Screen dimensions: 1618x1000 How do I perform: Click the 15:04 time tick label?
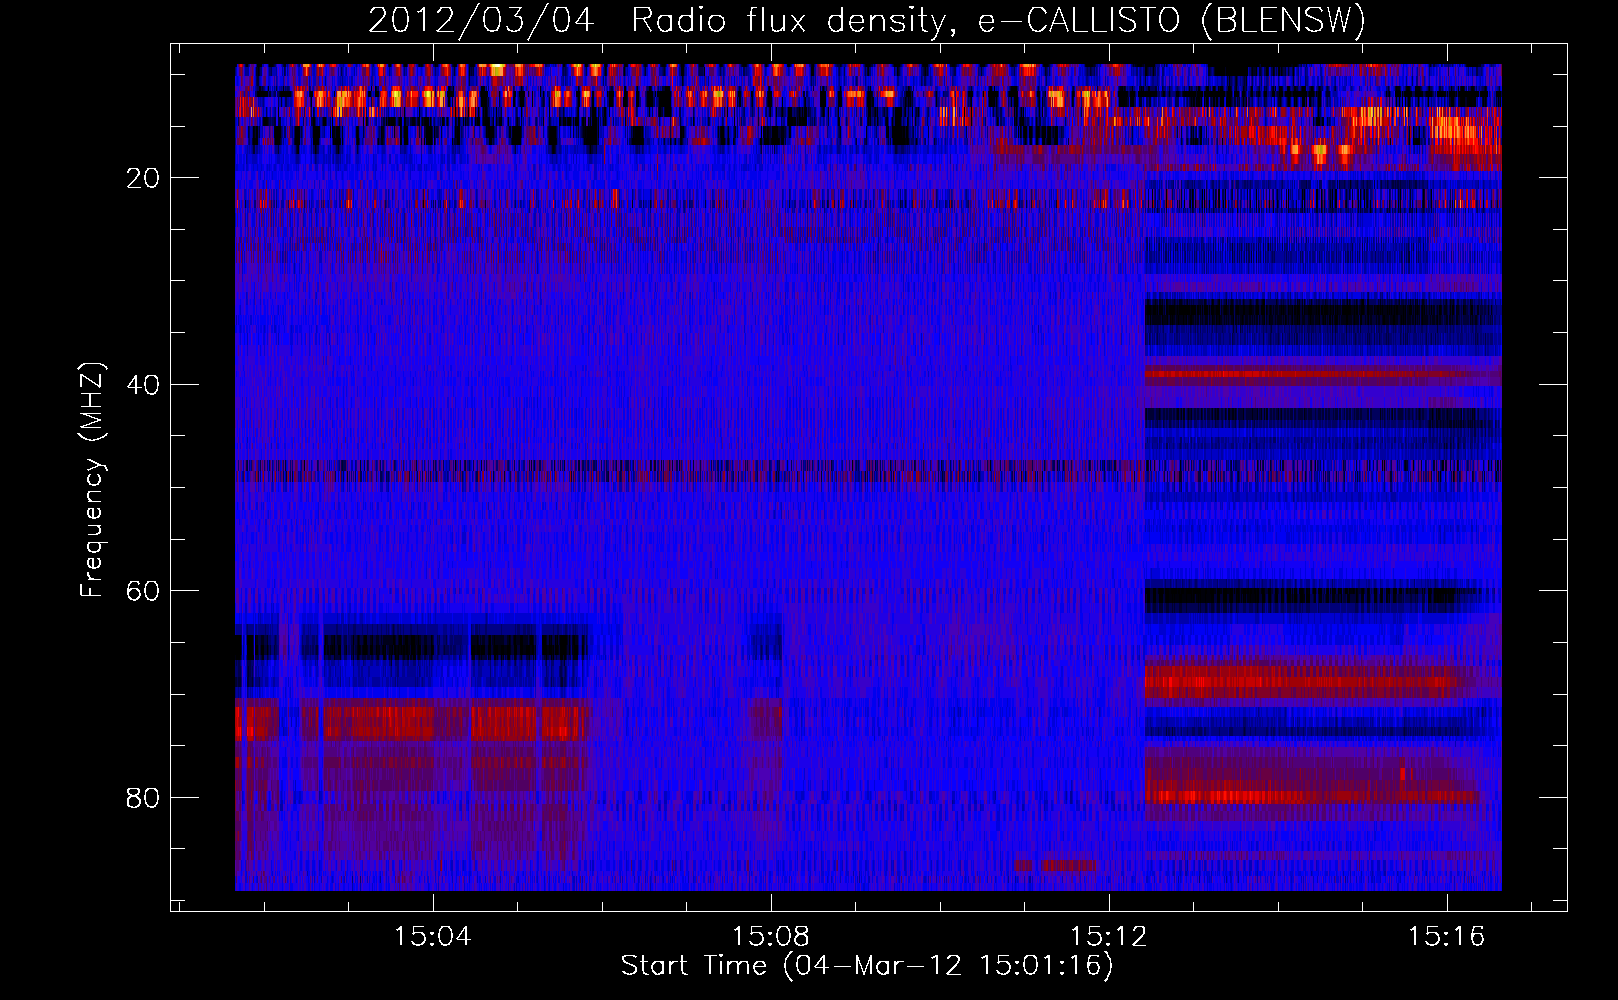(432, 937)
